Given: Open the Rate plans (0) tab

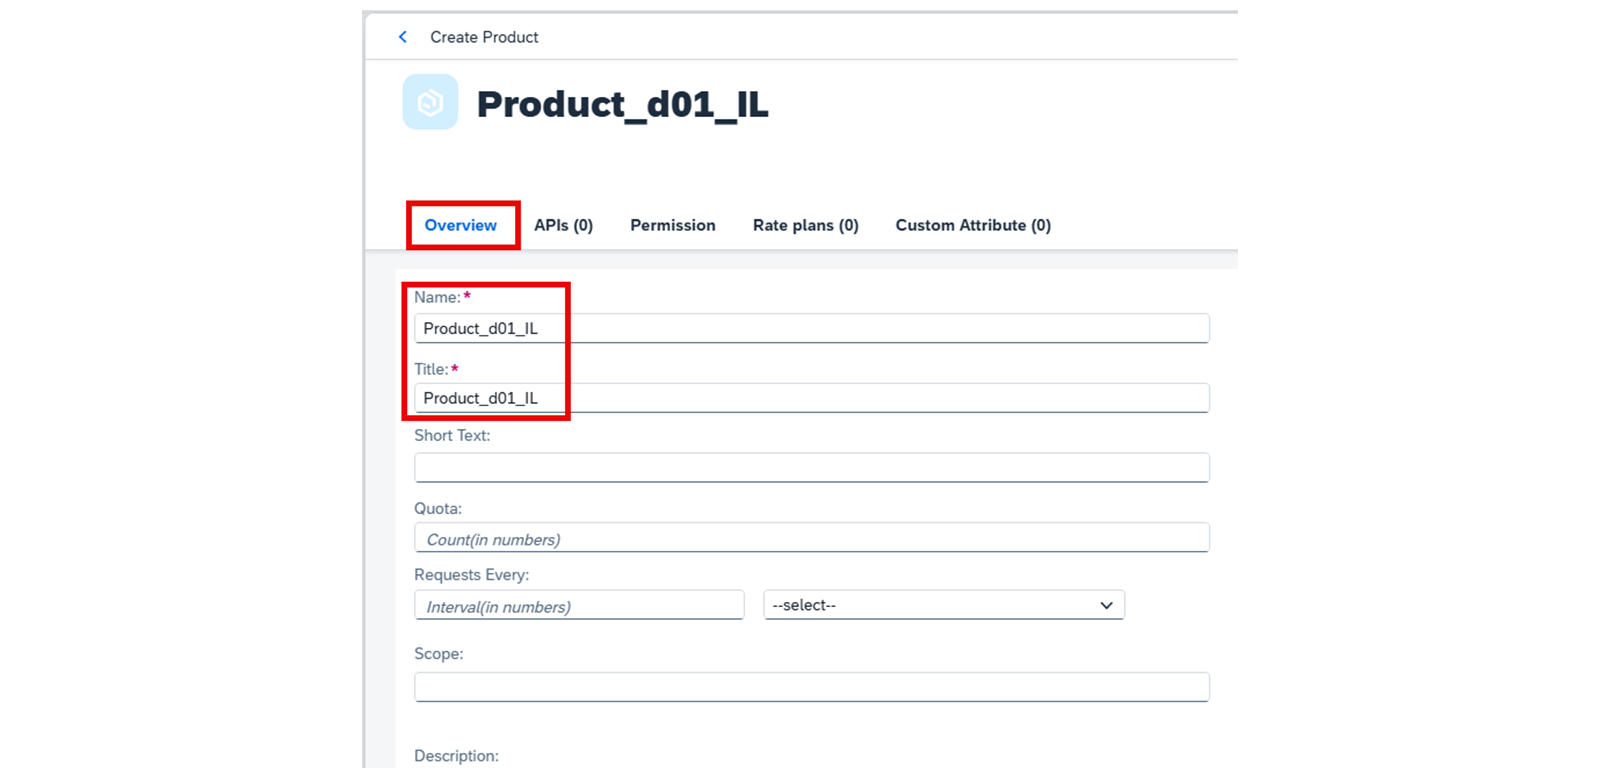Looking at the screenshot, I should point(806,225).
